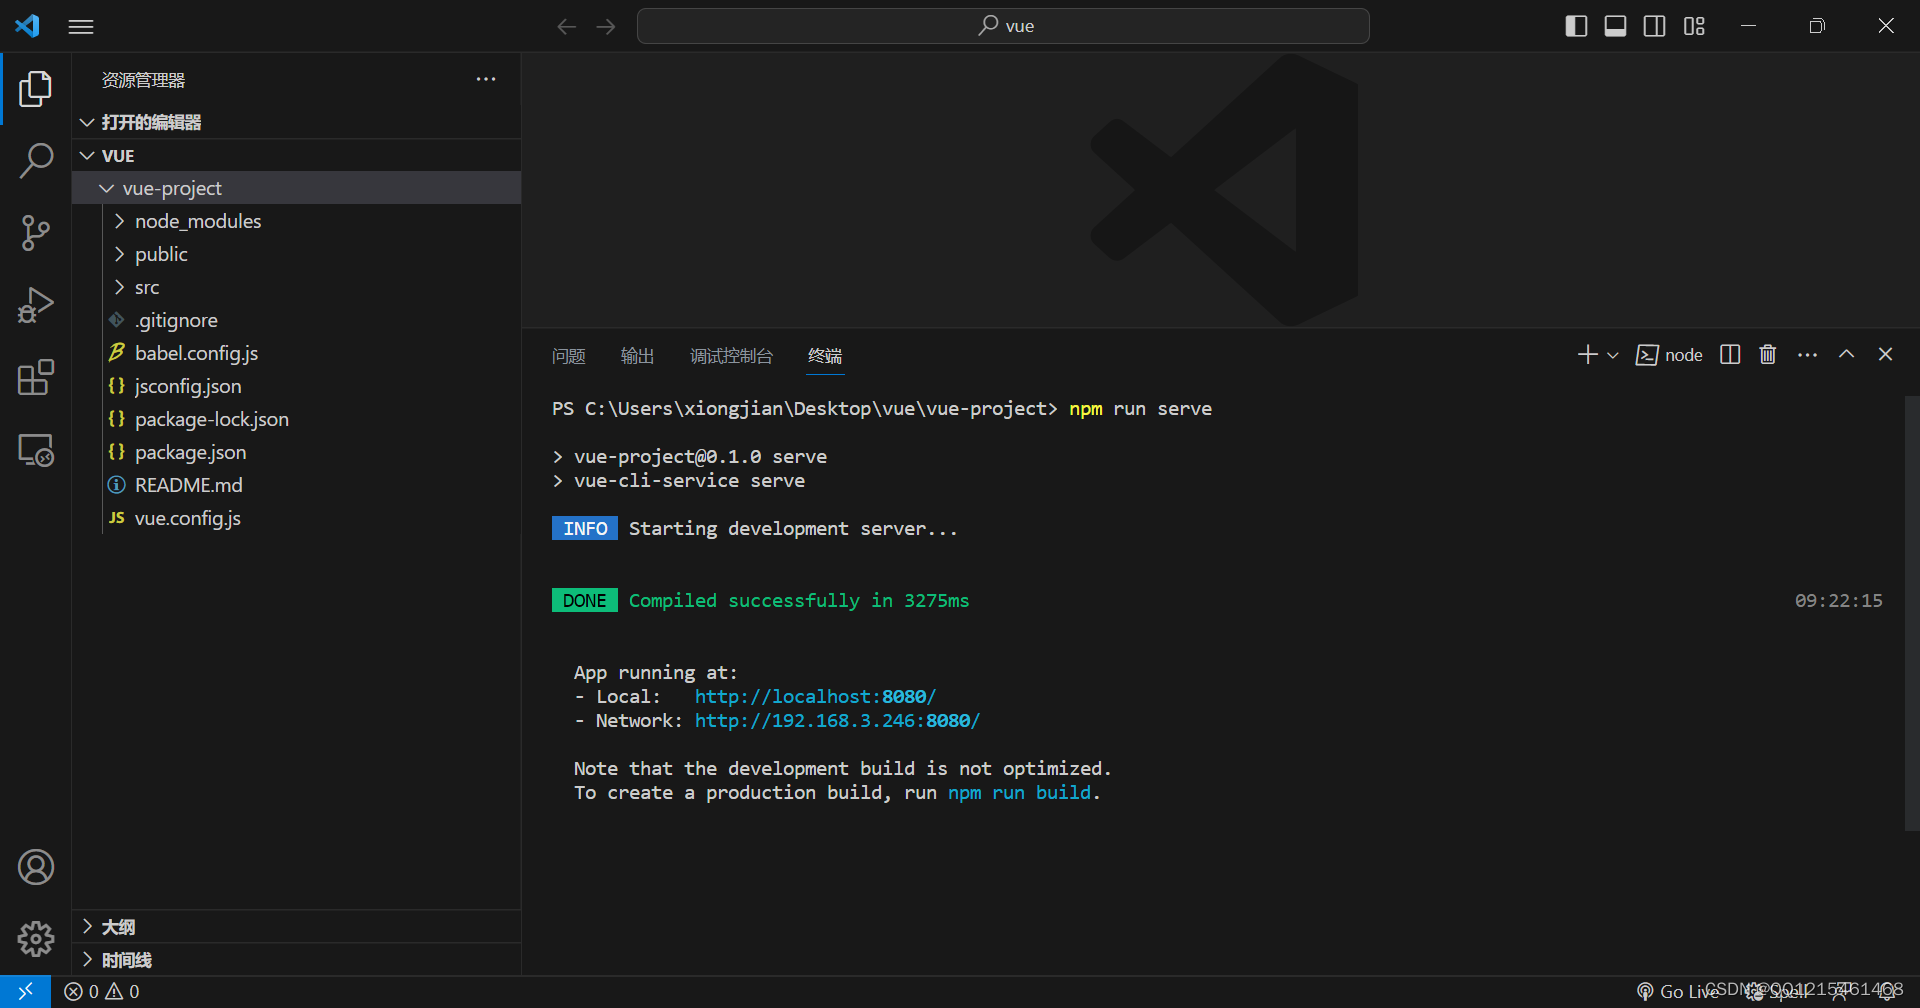Open package.json file
Image resolution: width=1920 pixels, height=1008 pixels.
click(x=297, y=452)
